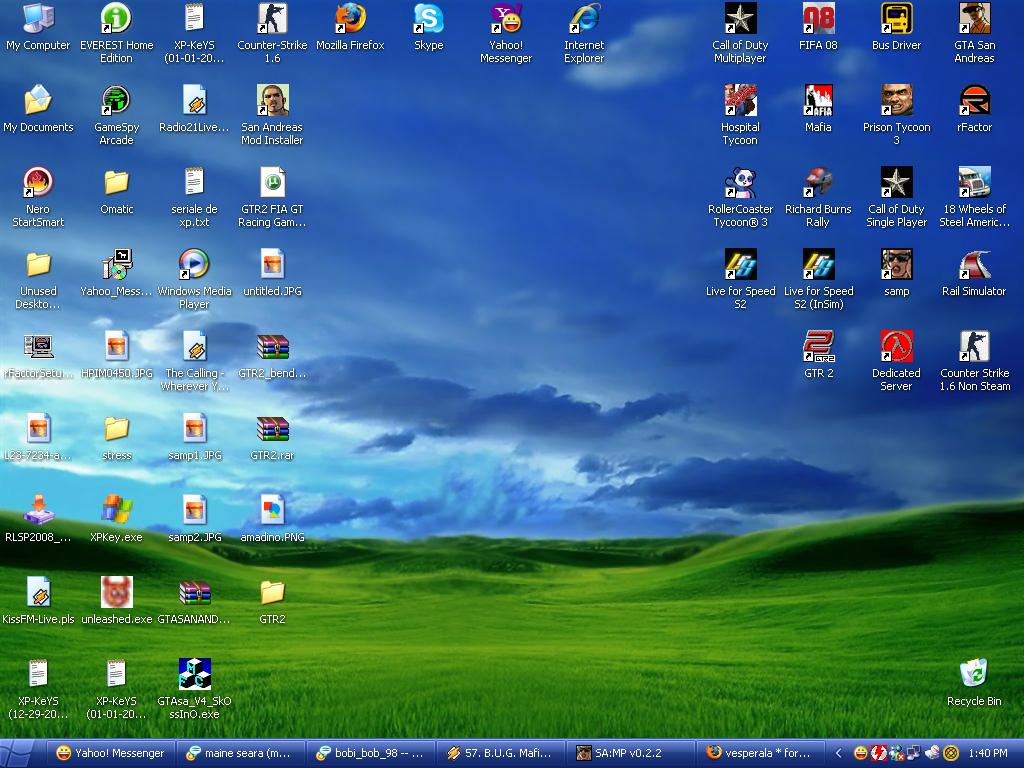Open the Recycle Bin
Viewport: 1024px width, 768px height.
973,675
